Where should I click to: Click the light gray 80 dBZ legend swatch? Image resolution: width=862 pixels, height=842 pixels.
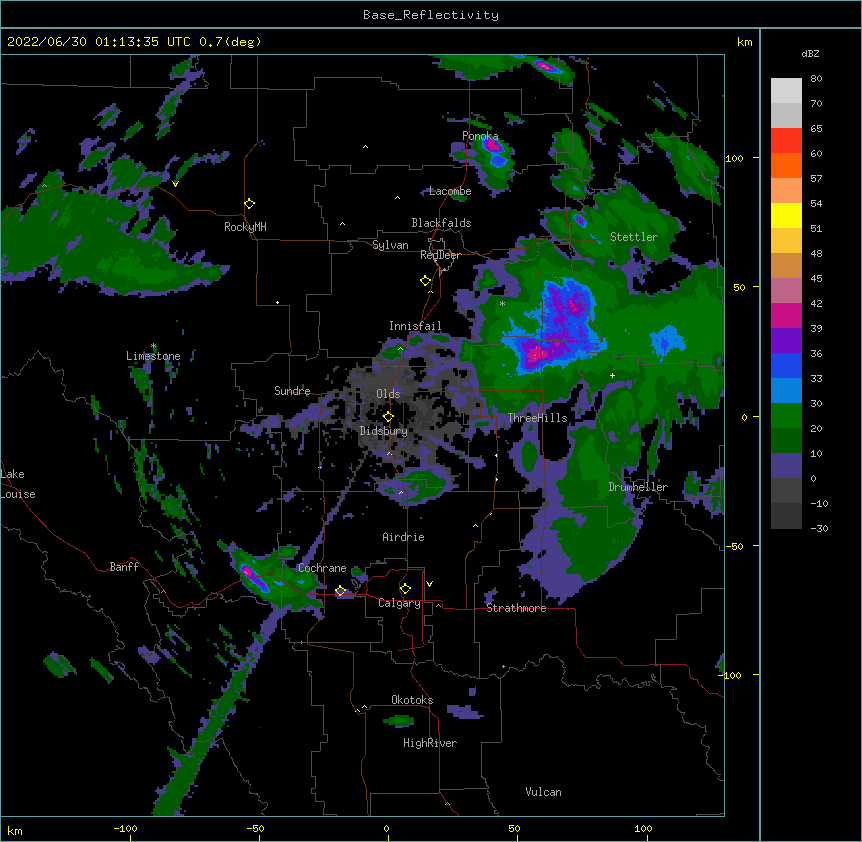[786, 91]
